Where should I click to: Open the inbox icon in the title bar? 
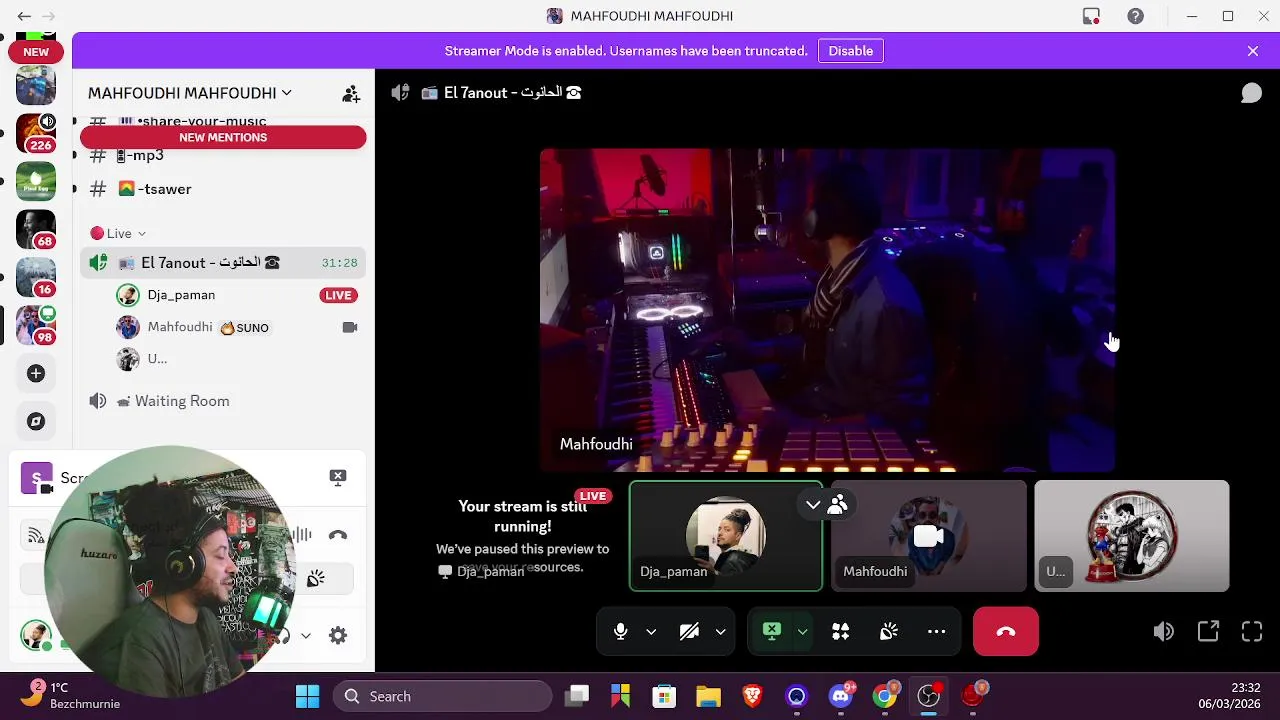(1091, 16)
